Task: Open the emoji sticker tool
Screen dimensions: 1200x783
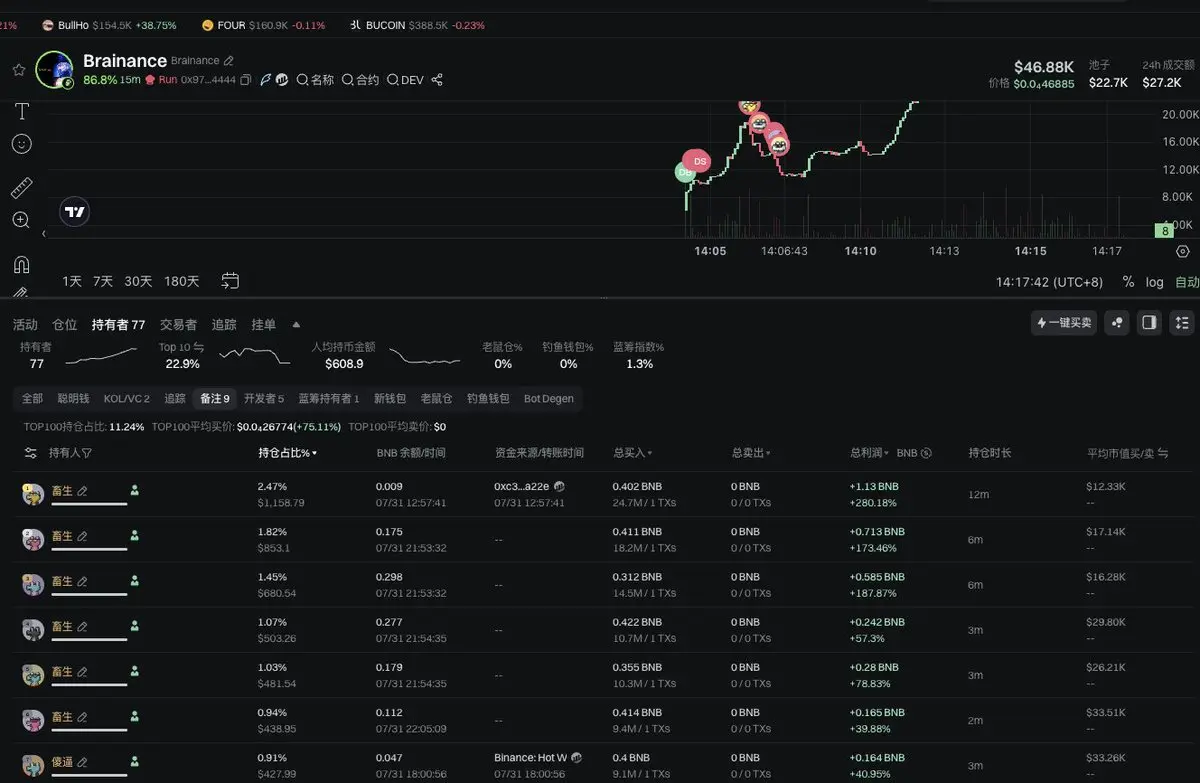Action: click(x=21, y=144)
